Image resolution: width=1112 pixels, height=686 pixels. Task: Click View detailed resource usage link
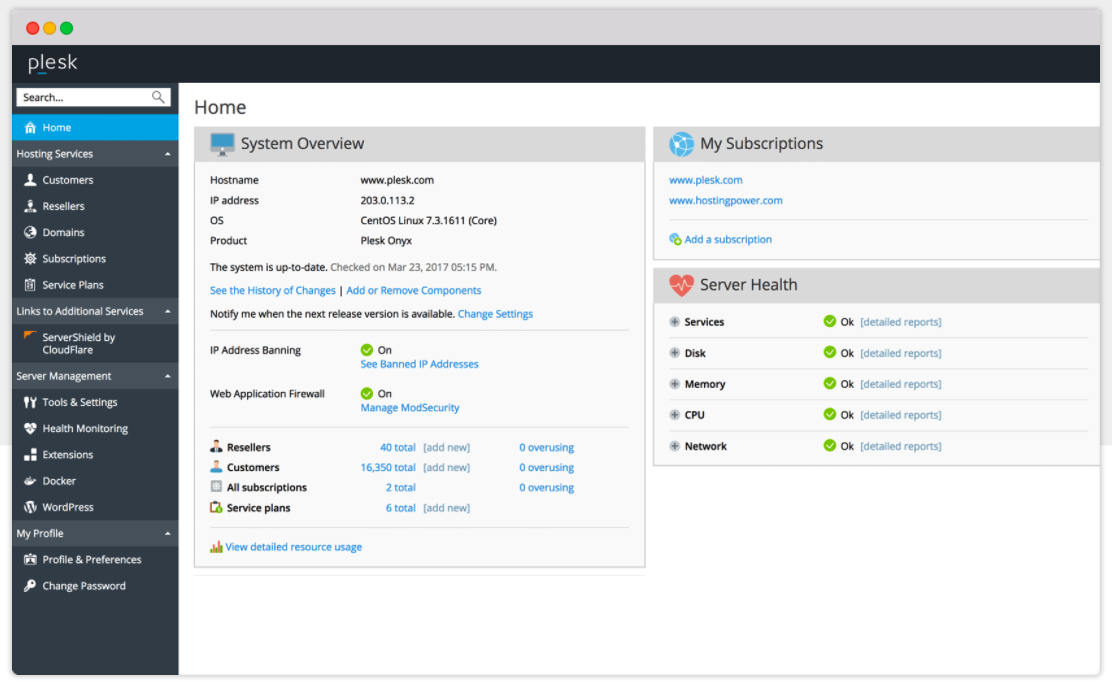click(294, 547)
